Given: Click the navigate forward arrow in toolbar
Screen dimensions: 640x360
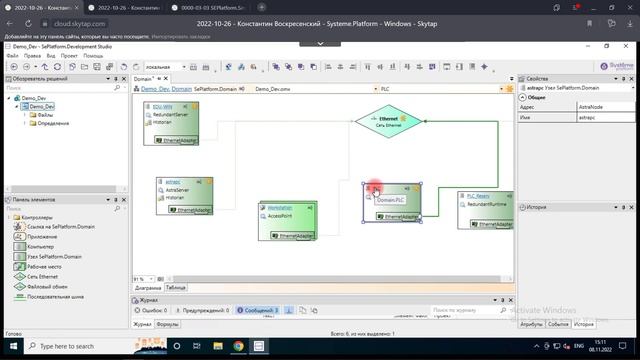Looking at the screenshot, I should tap(27, 67).
